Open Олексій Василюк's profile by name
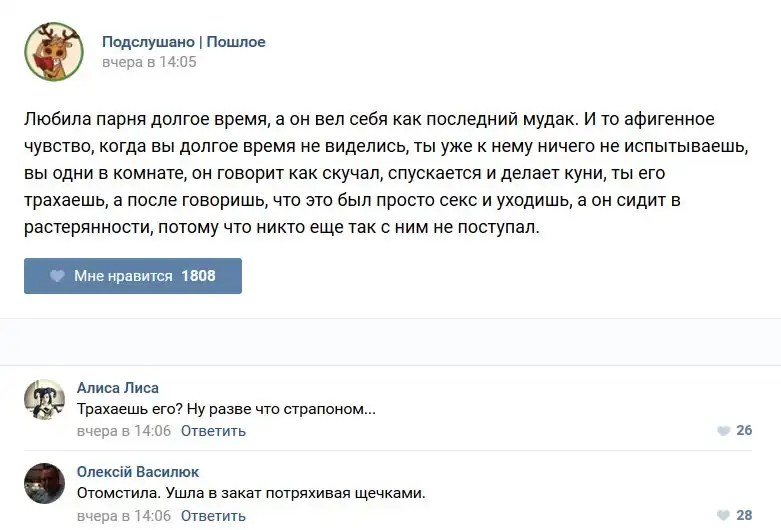 pyautogui.click(x=138, y=472)
